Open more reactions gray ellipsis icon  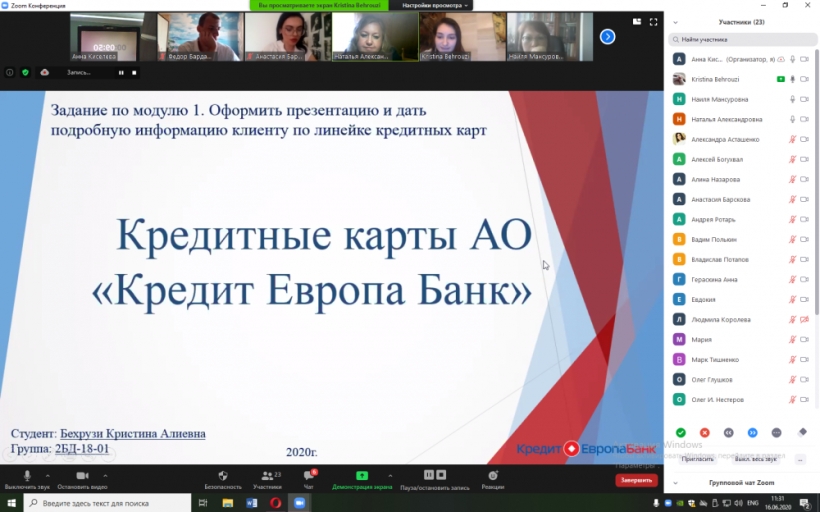777,433
